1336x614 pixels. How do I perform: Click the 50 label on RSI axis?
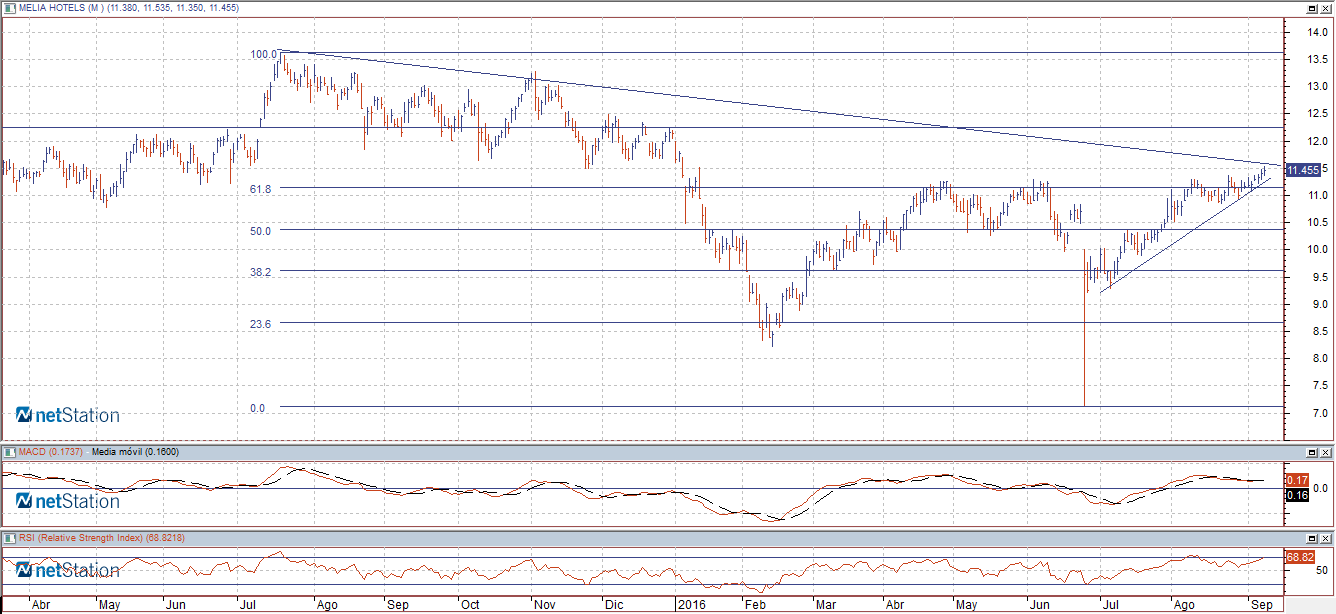(x=1321, y=570)
